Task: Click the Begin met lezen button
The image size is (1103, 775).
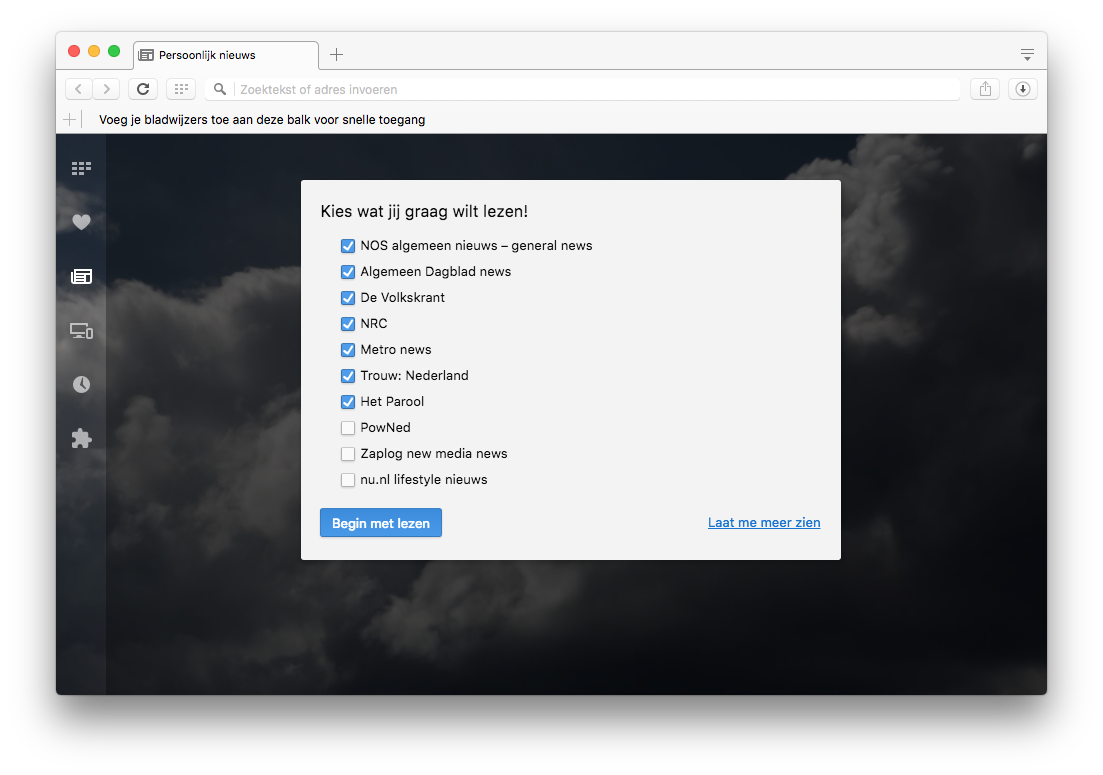Action: point(381,523)
